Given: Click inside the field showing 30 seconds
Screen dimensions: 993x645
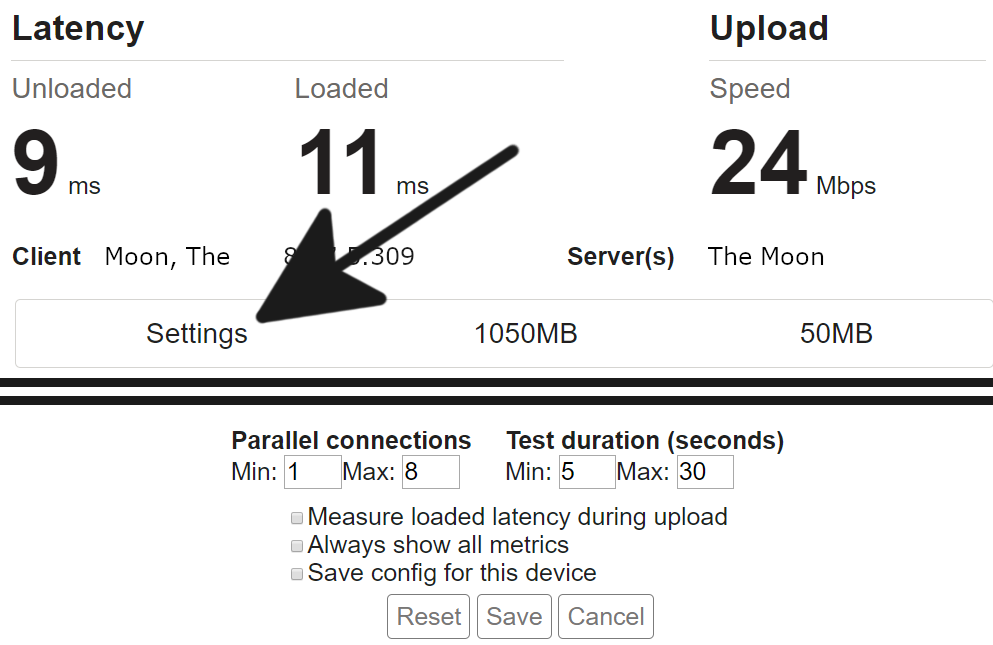Looking at the screenshot, I should click(704, 471).
